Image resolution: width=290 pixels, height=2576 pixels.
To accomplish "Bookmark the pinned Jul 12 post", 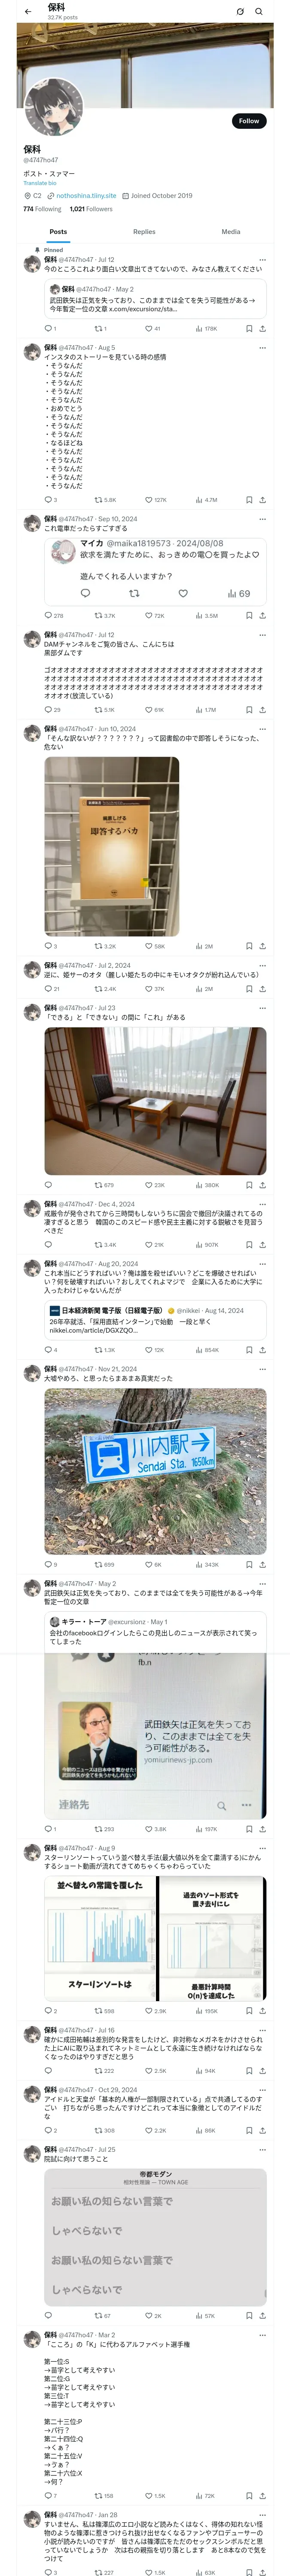I will pyautogui.click(x=249, y=328).
